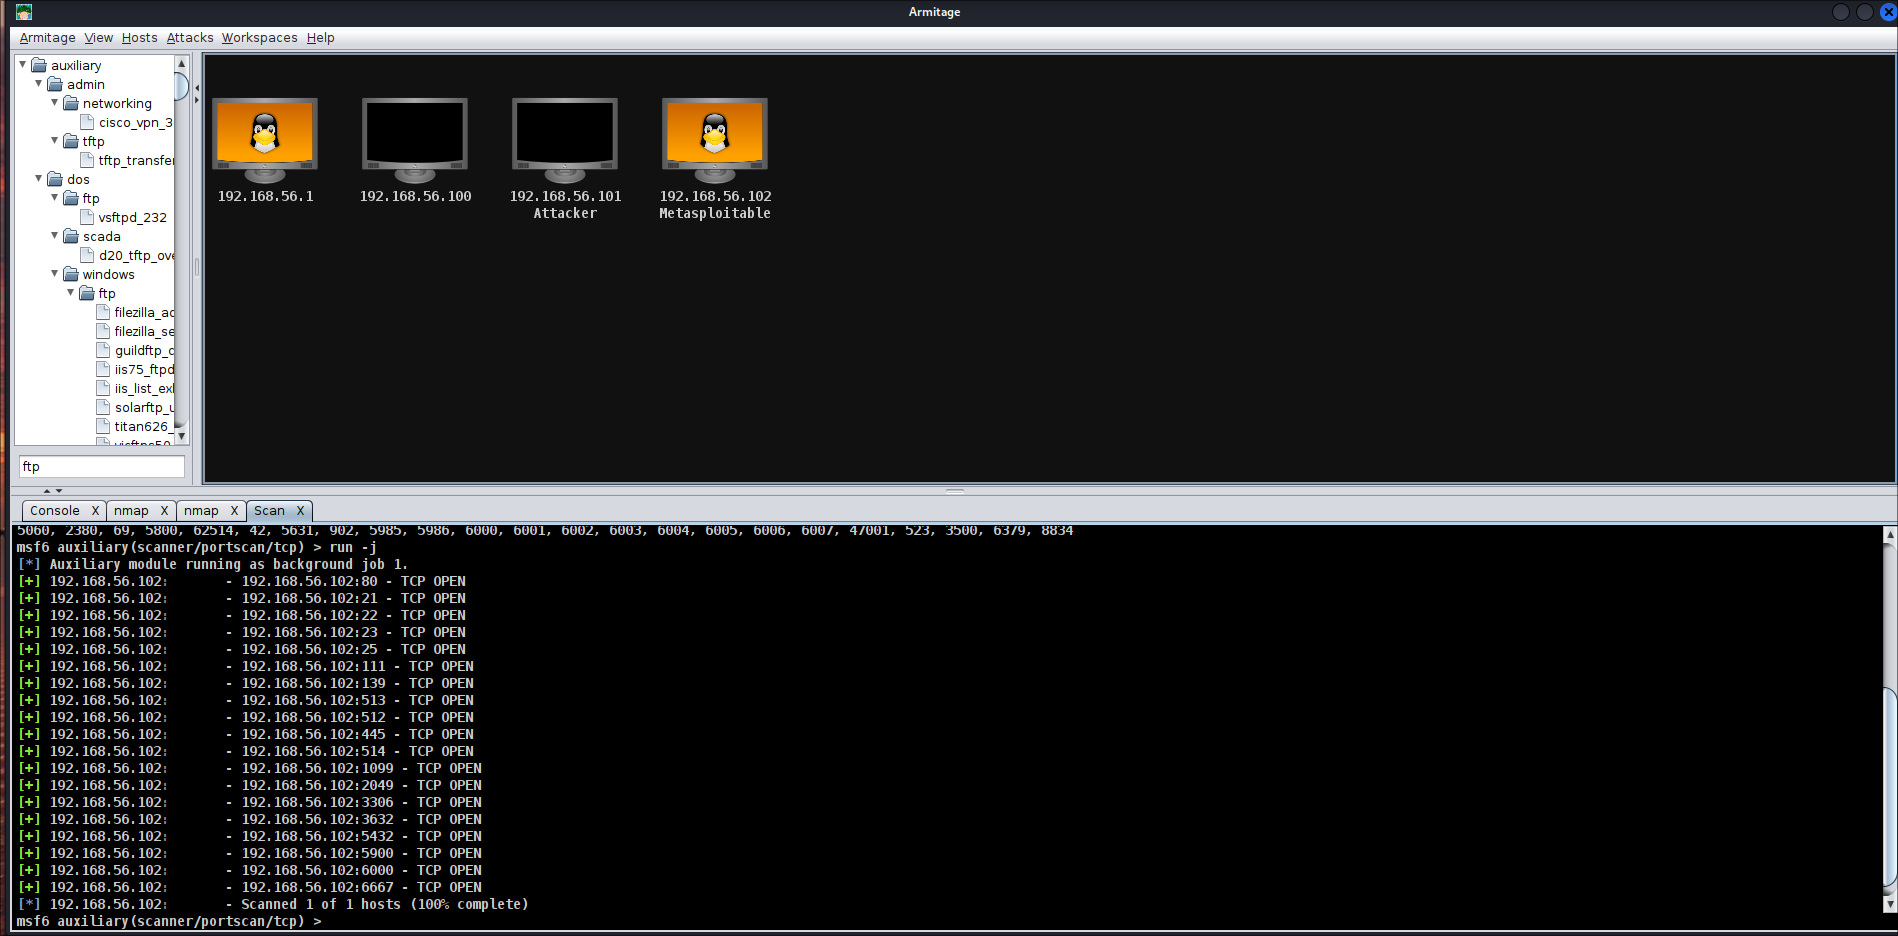Open the Armitage menu
This screenshot has height=936, width=1898.
point(47,38)
